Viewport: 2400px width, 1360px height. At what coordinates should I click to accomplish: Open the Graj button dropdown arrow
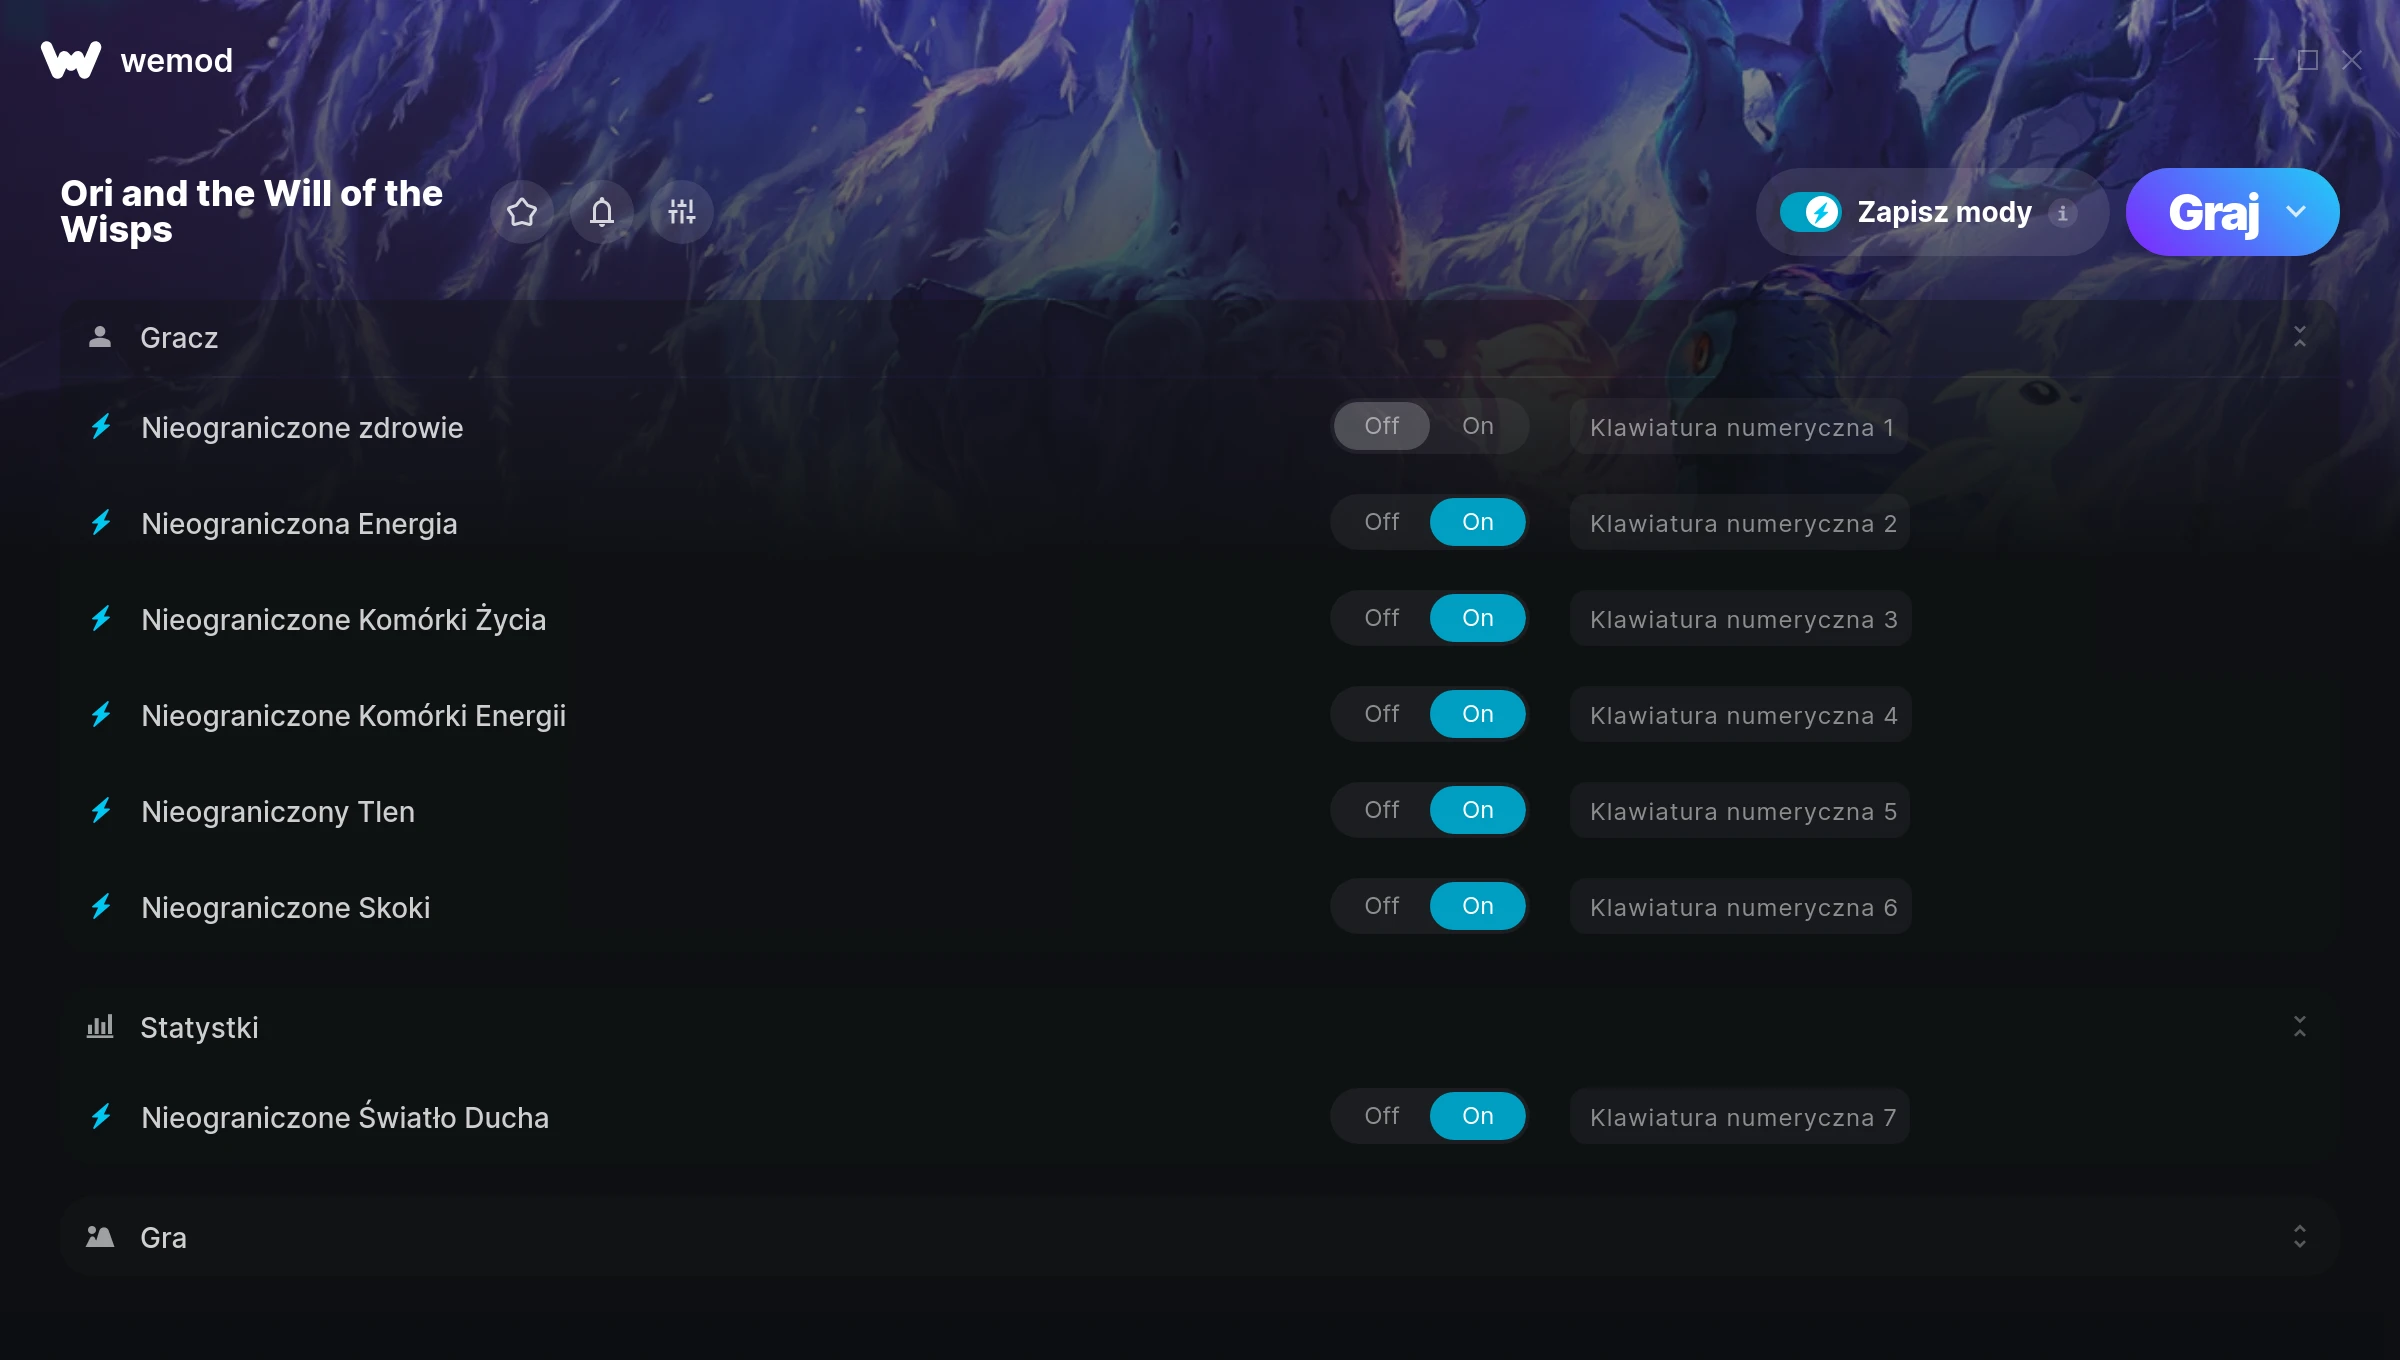click(2296, 212)
